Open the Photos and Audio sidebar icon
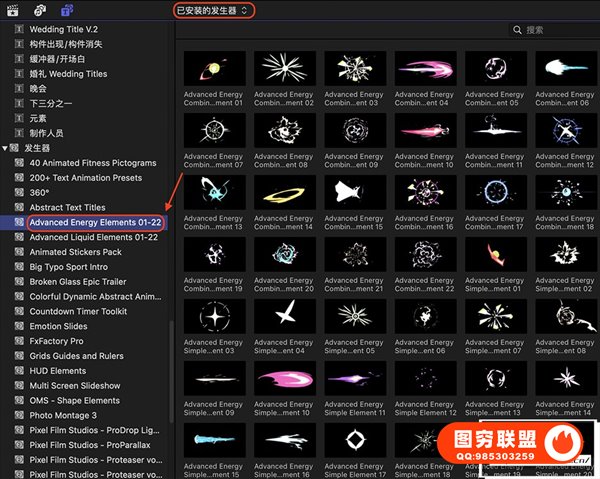The height and width of the screenshot is (479, 600). click(39, 9)
